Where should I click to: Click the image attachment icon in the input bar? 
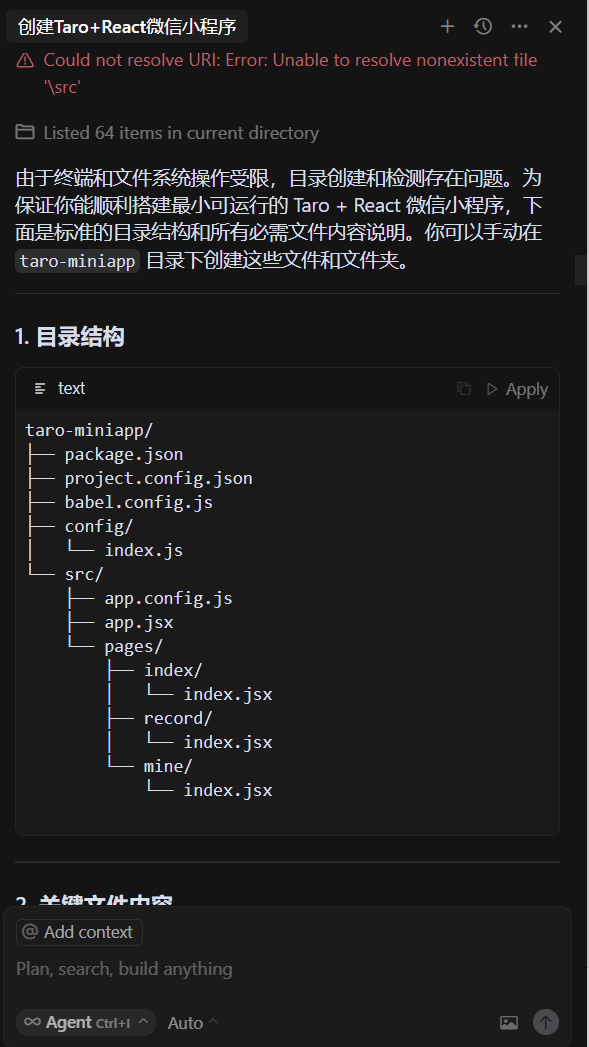coord(508,1022)
